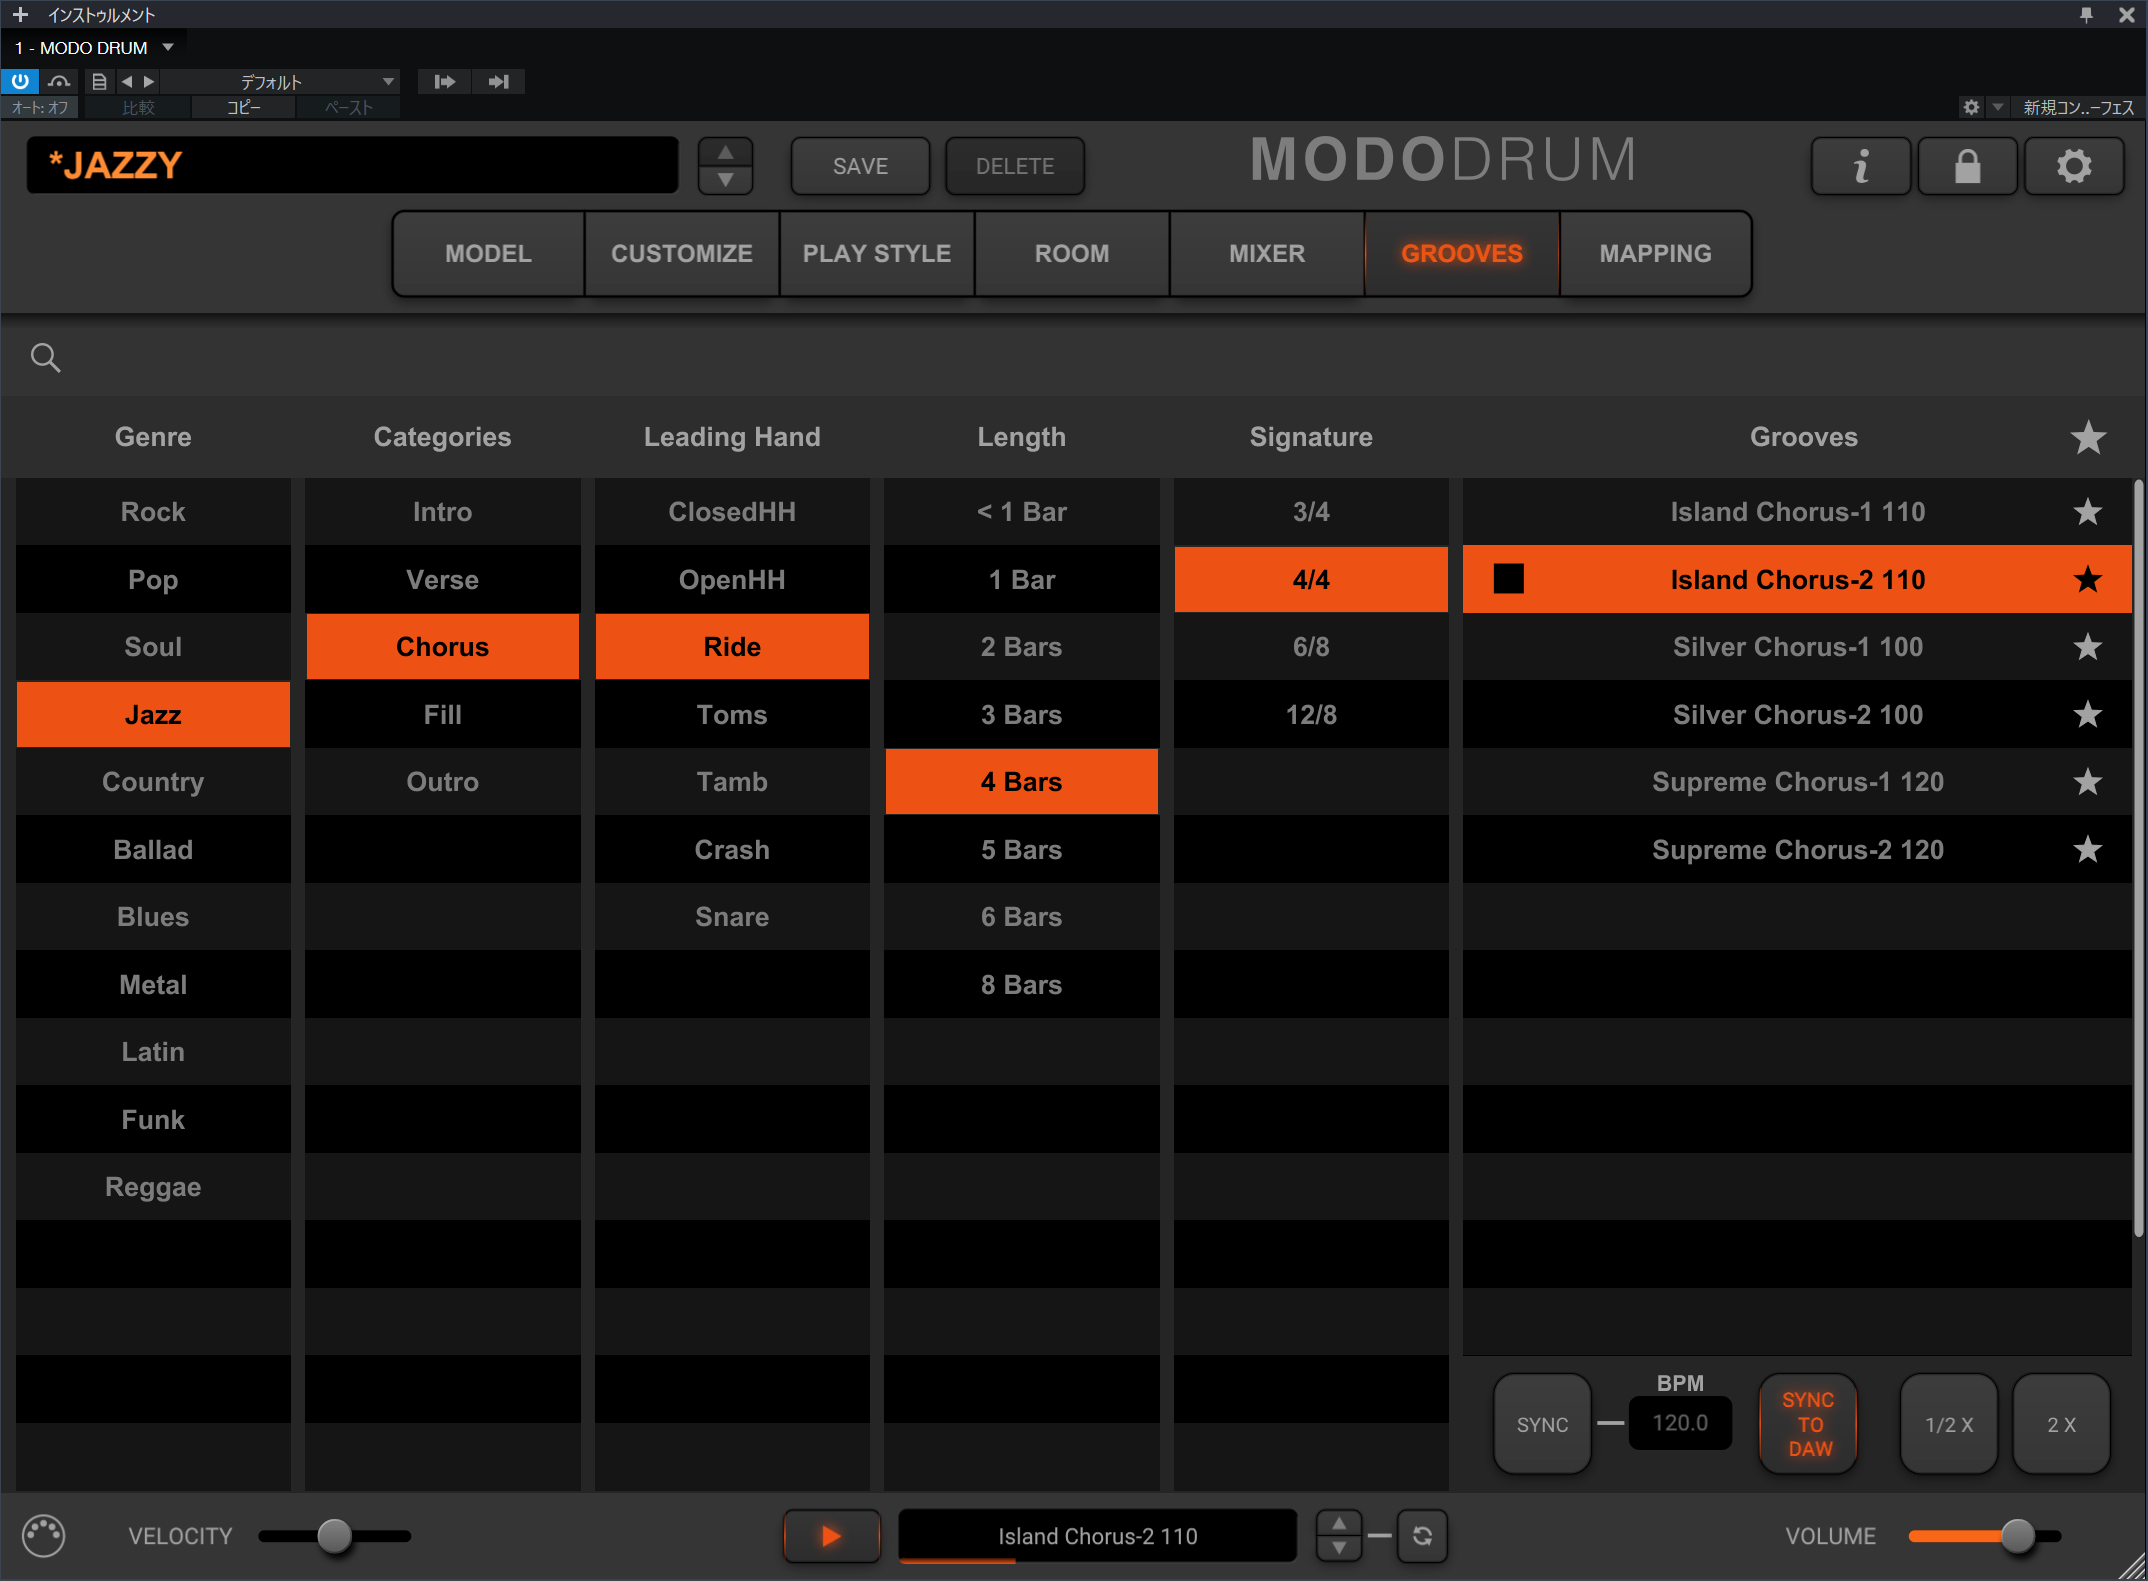Go to previous preset with left arrow

pos(127,82)
